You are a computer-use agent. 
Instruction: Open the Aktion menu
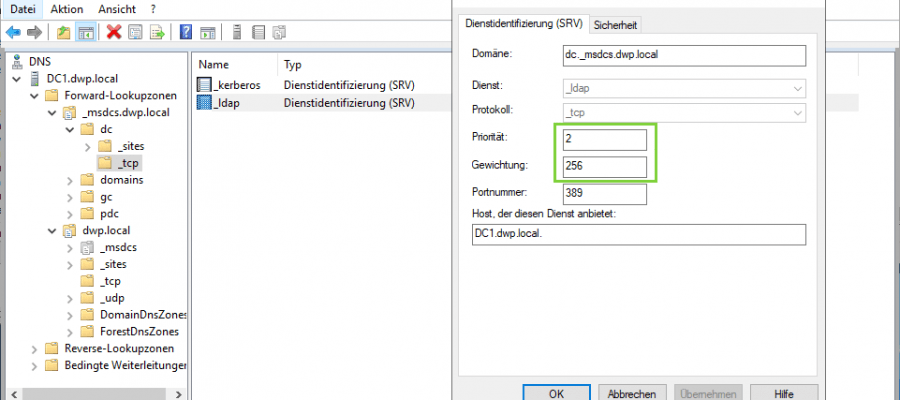[x=66, y=8]
